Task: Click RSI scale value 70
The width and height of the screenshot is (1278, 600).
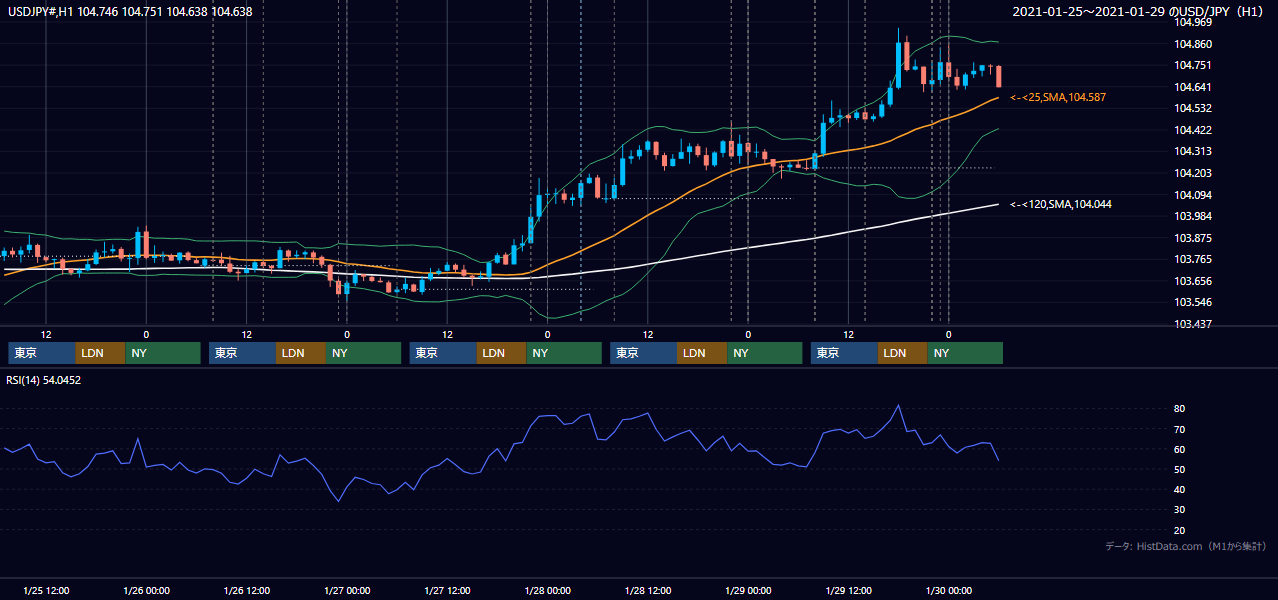Action: coord(1180,429)
